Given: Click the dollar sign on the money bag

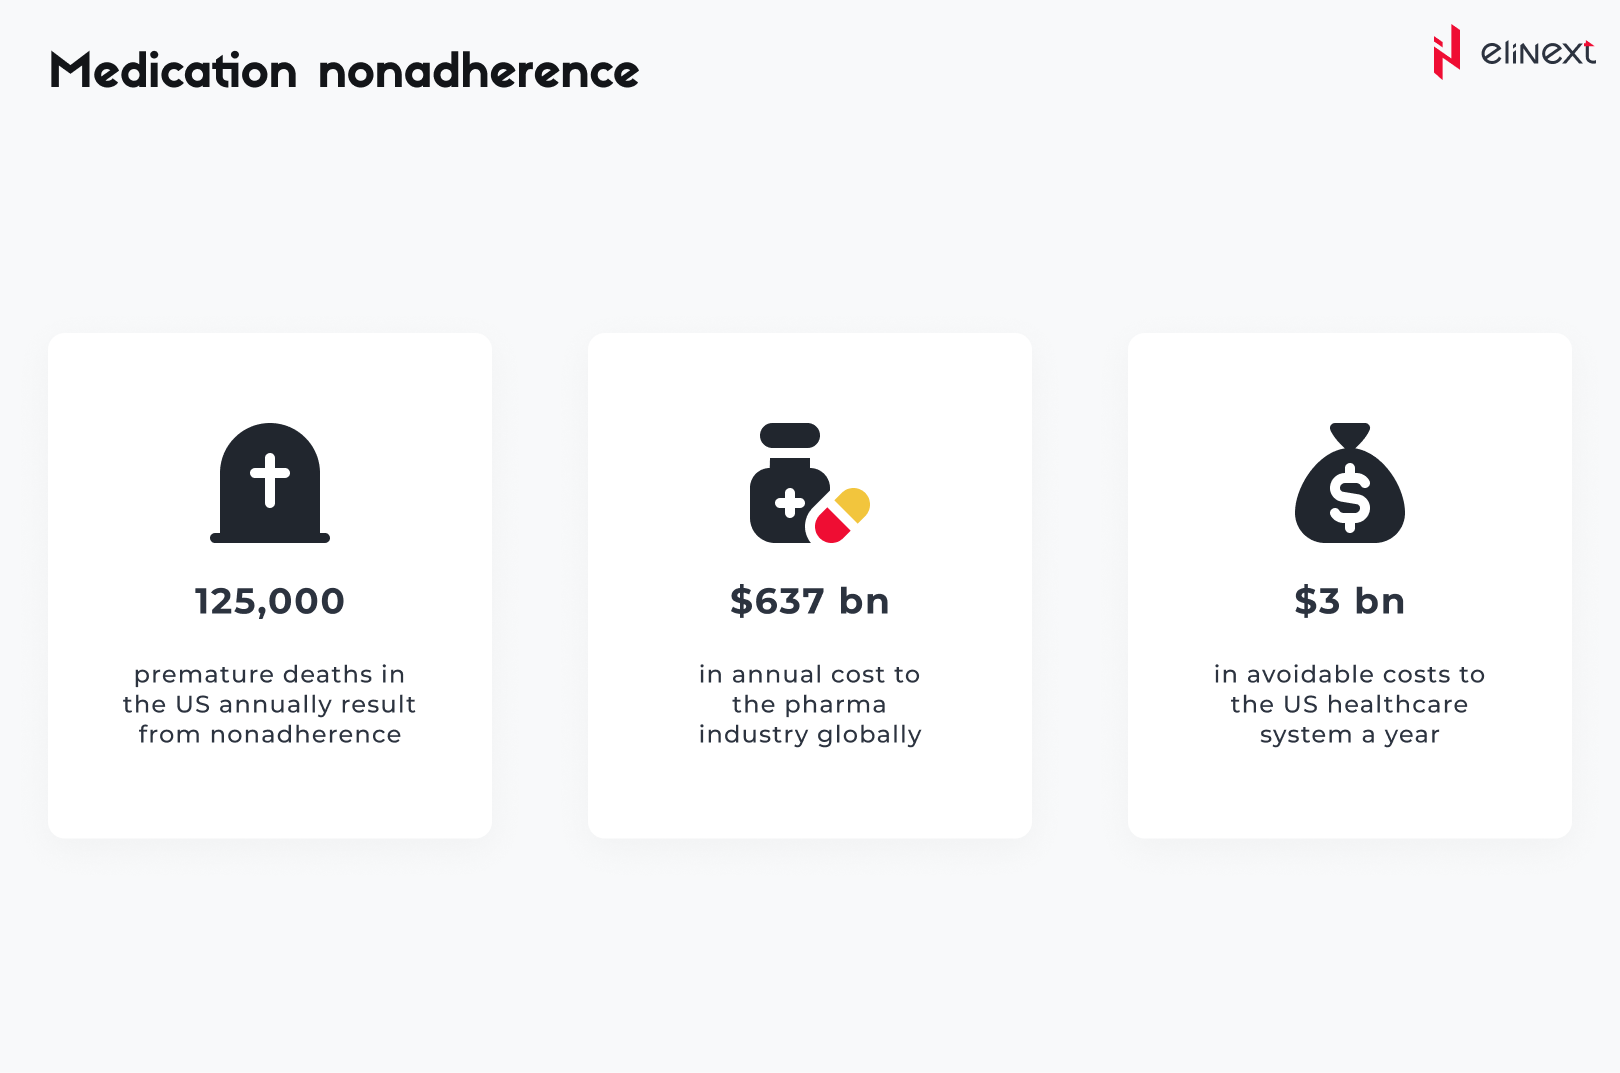Looking at the screenshot, I should [1350, 497].
